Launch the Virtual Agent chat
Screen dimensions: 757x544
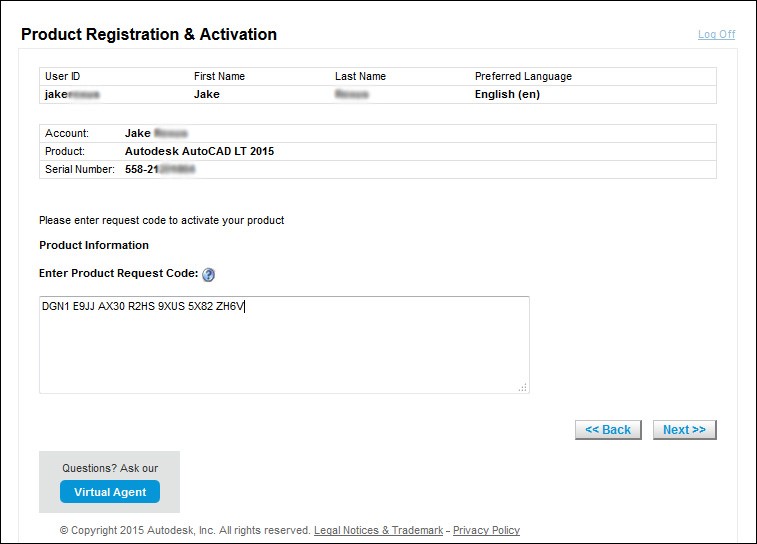(x=110, y=492)
